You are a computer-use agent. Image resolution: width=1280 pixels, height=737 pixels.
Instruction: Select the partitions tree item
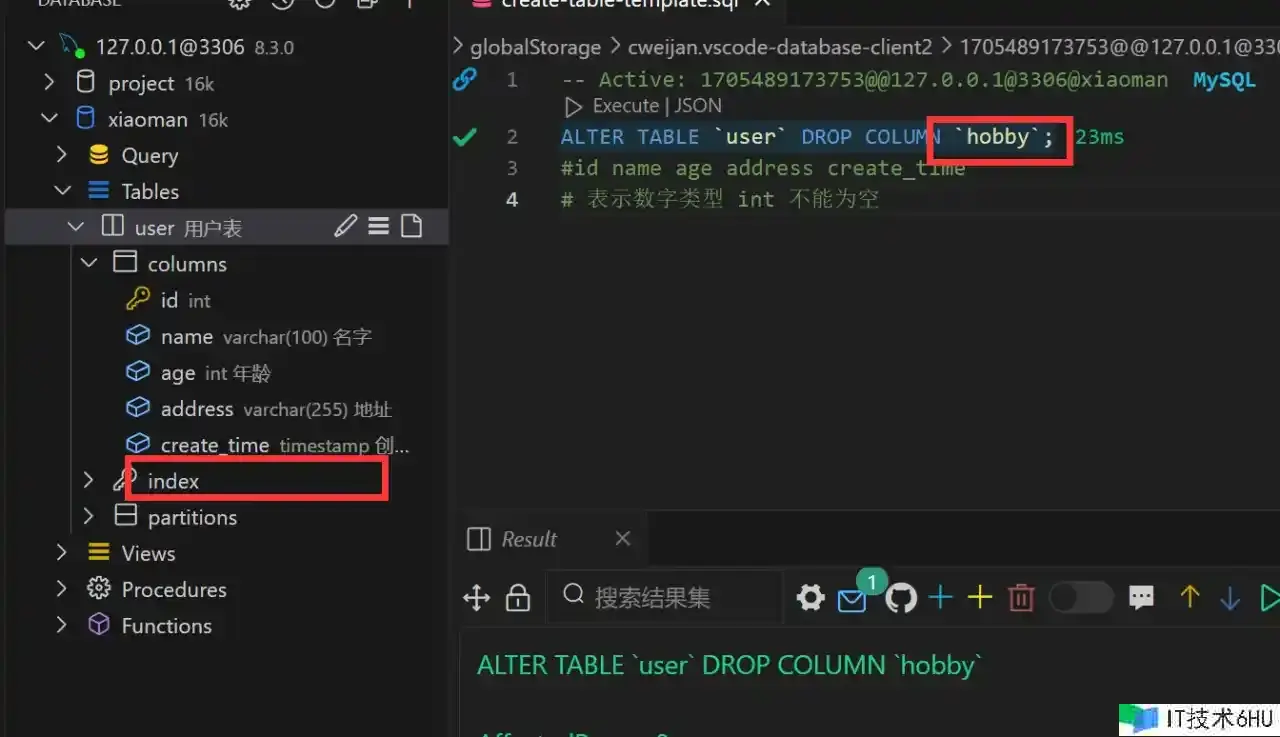[226, 517]
